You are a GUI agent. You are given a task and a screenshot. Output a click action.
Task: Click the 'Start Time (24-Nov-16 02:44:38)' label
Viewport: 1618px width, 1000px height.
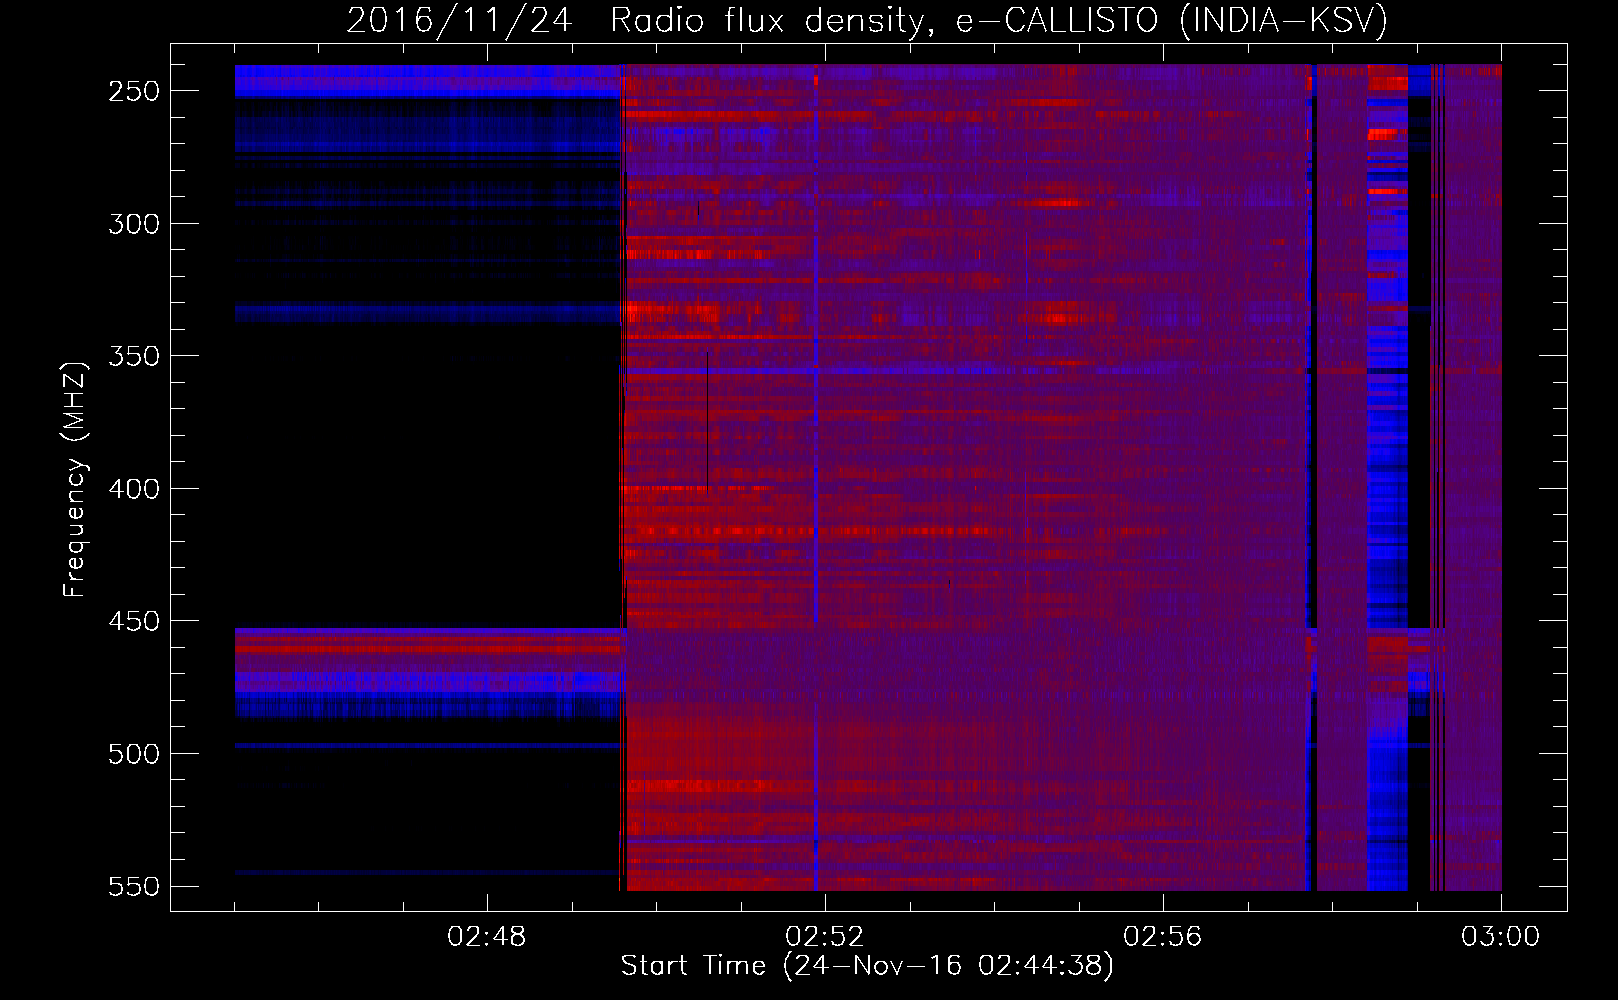point(867,966)
